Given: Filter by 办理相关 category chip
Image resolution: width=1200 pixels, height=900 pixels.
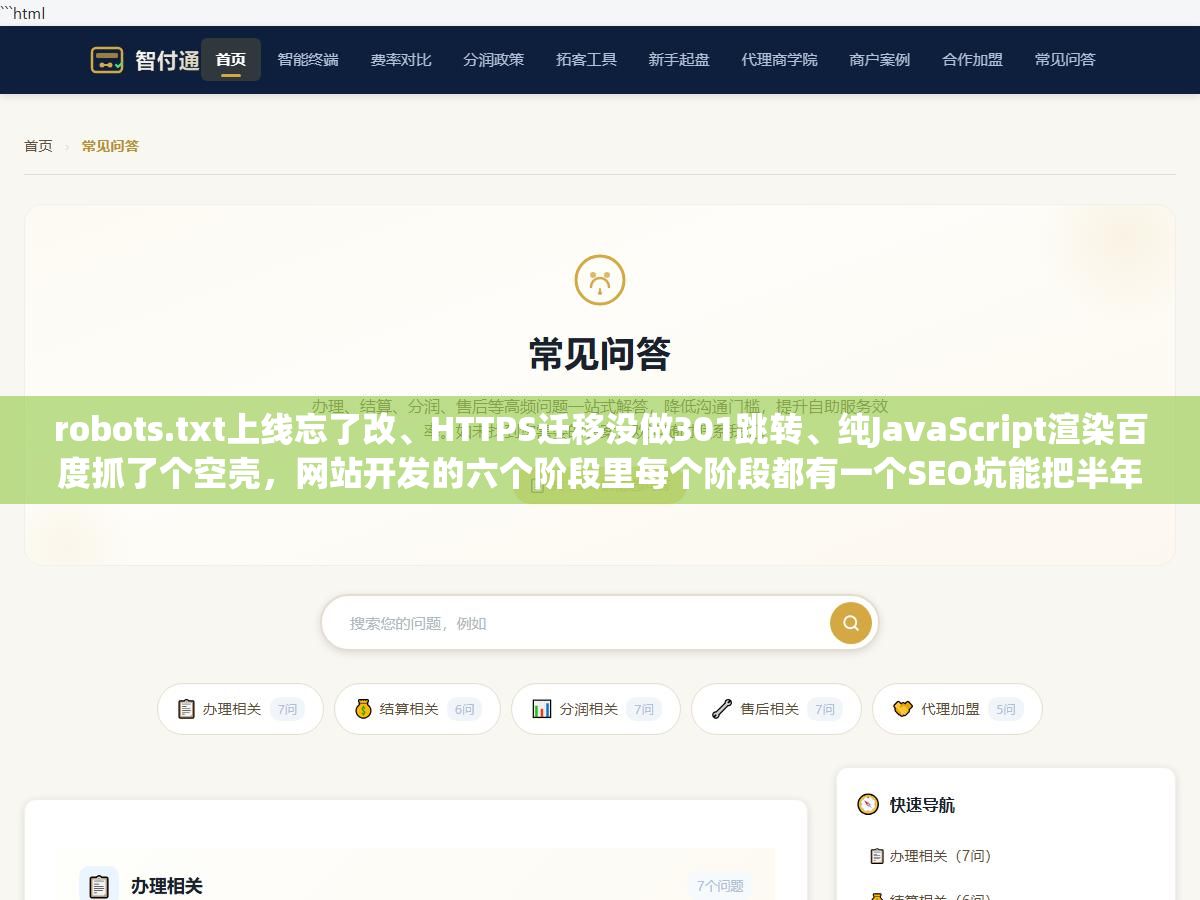Looking at the screenshot, I should [240, 709].
